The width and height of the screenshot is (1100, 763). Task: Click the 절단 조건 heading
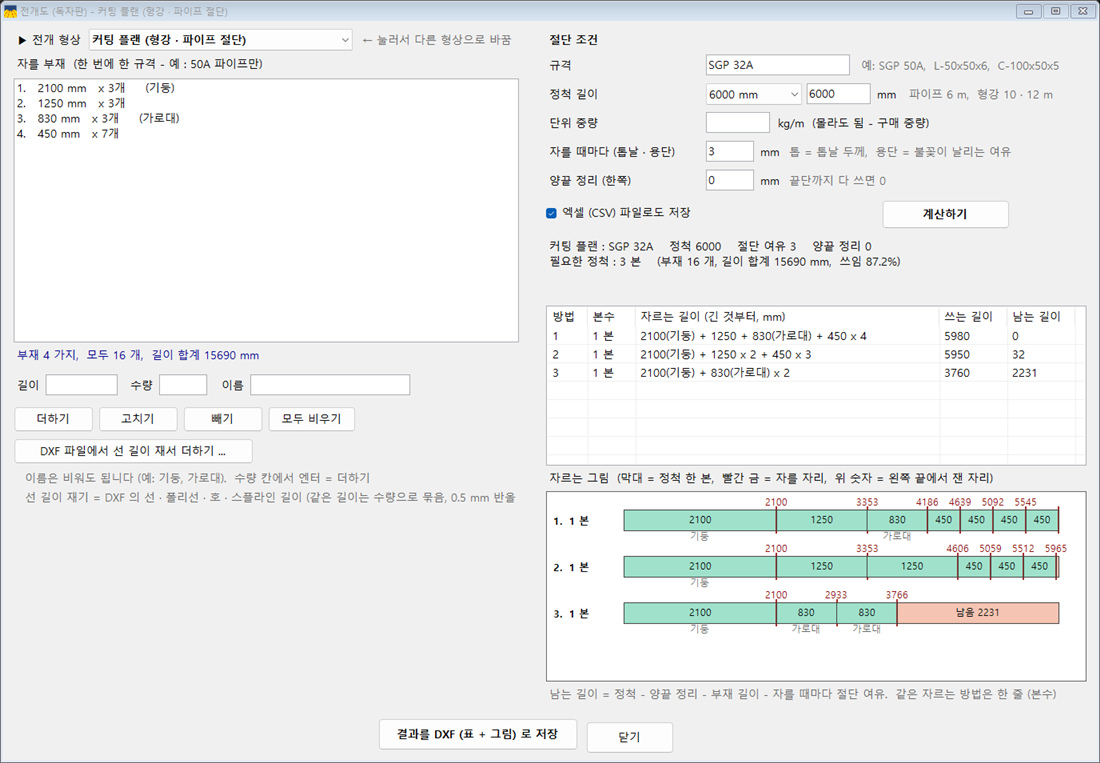click(x=573, y=40)
